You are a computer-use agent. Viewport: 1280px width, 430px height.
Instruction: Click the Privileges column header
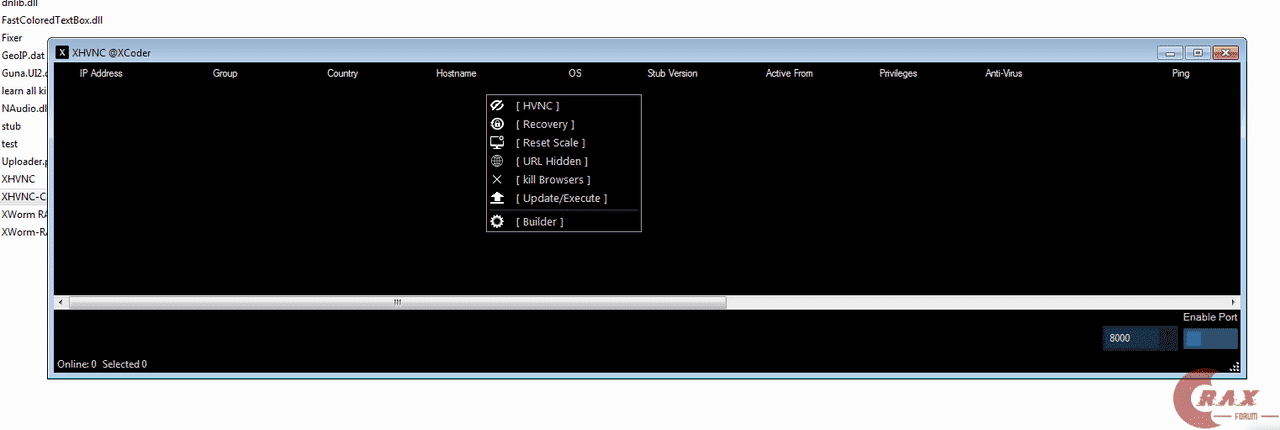click(x=898, y=74)
